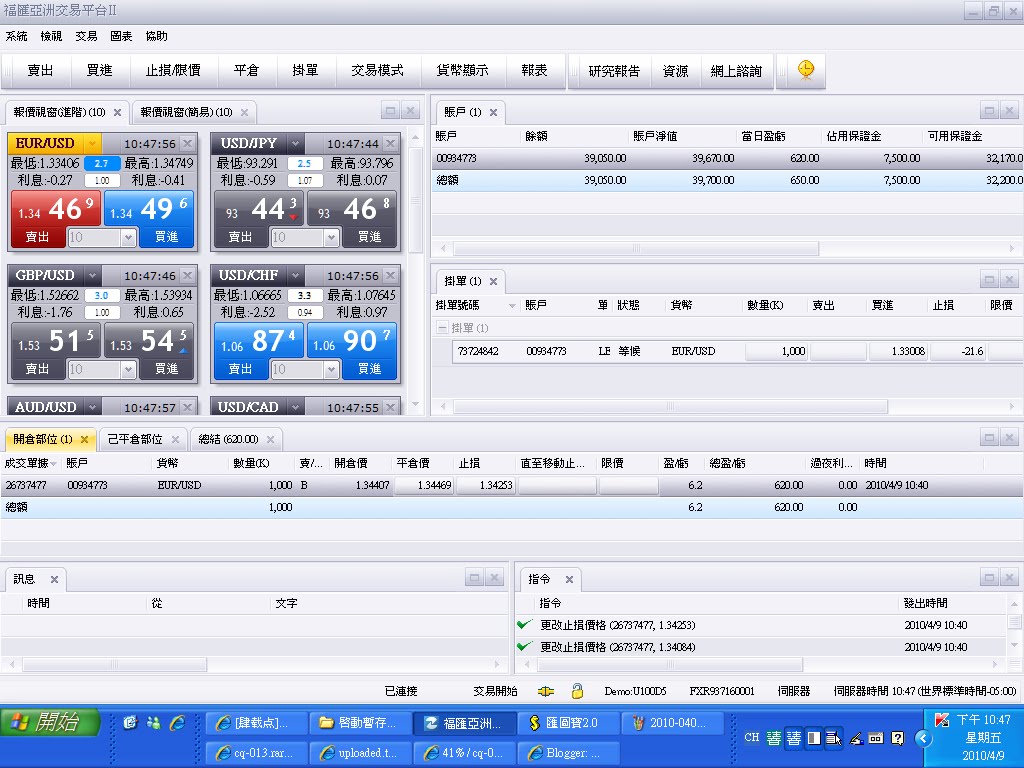The image size is (1024, 768).
Task: Open GBP/USD lot size dropdown
Action: pyautogui.click(x=128, y=370)
